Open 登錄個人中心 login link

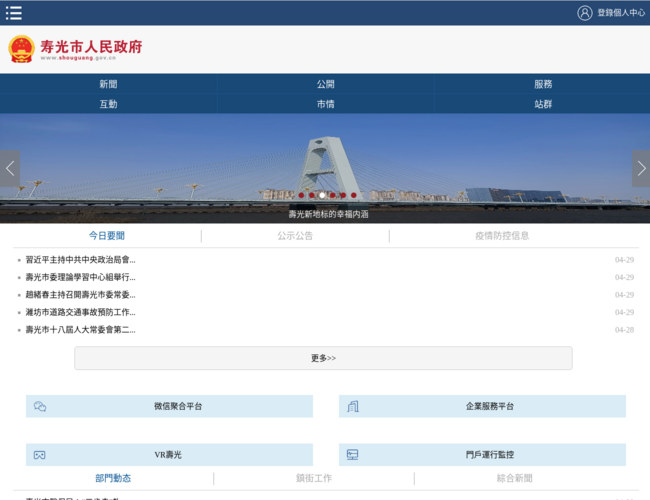[621, 13]
